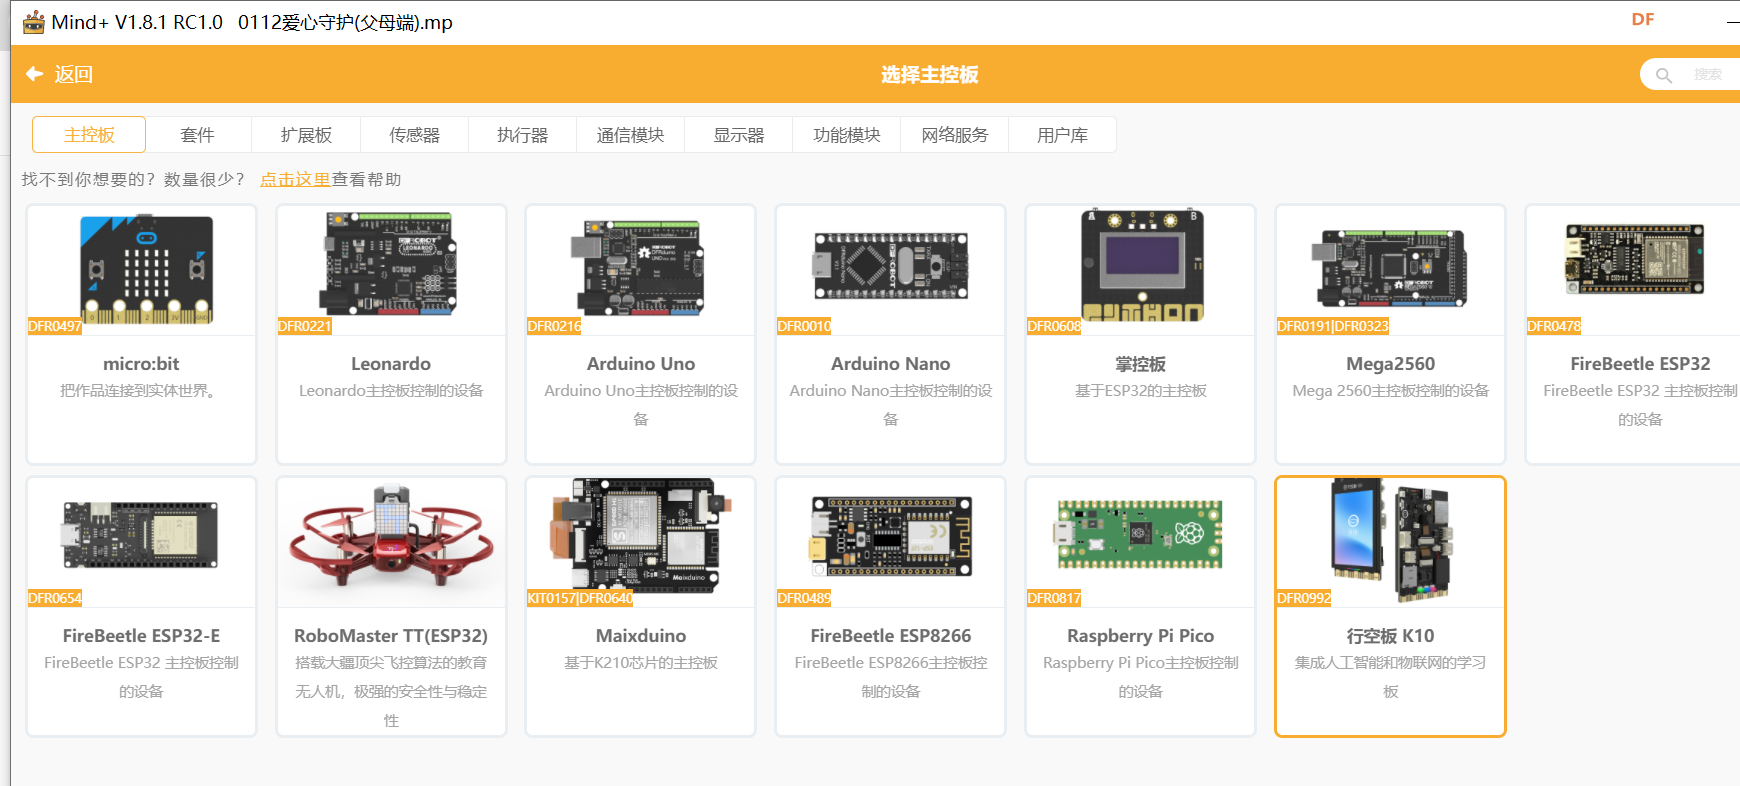The height and width of the screenshot is (786, 1740).
Task: Select the FireBeetle ESP32 board image
Action: point(1635,259)
